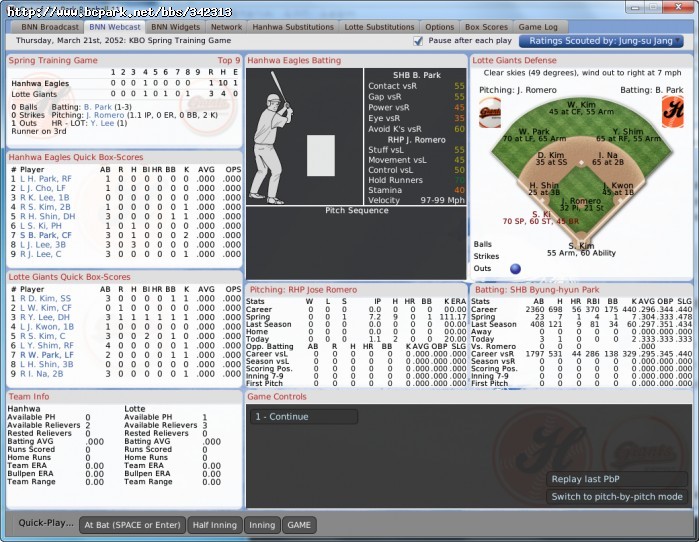Open J. Lee, C player link

(x=44, y=254)
